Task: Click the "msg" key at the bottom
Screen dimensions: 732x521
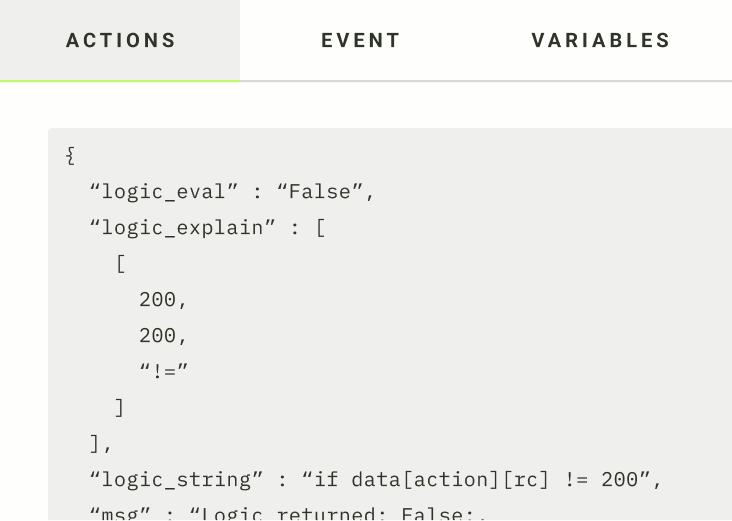Action: 120,514
